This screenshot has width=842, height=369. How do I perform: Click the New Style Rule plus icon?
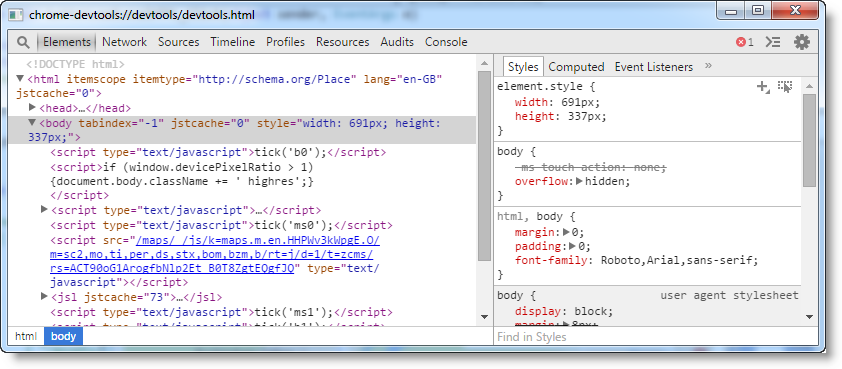pyautogui.click(x=763, y=87)
